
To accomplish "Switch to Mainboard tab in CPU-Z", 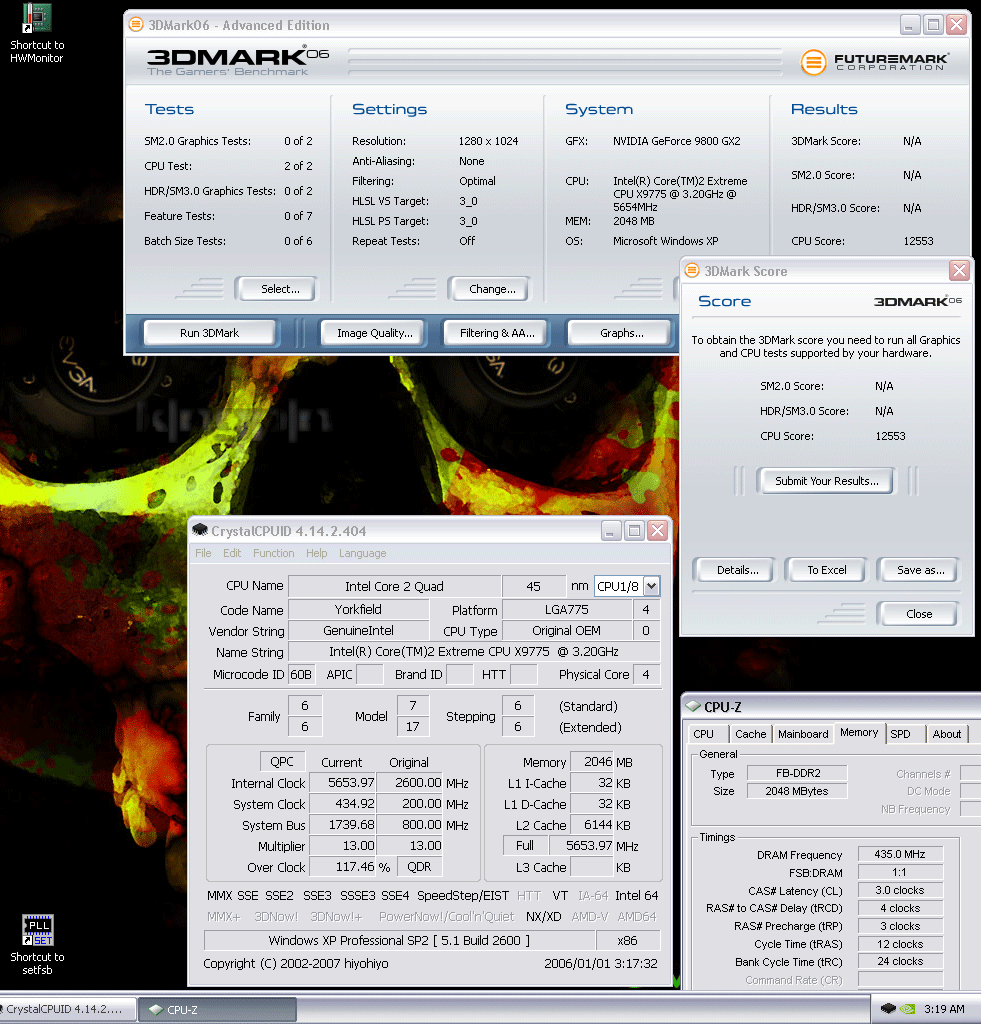I will click(x=803, y=734).
